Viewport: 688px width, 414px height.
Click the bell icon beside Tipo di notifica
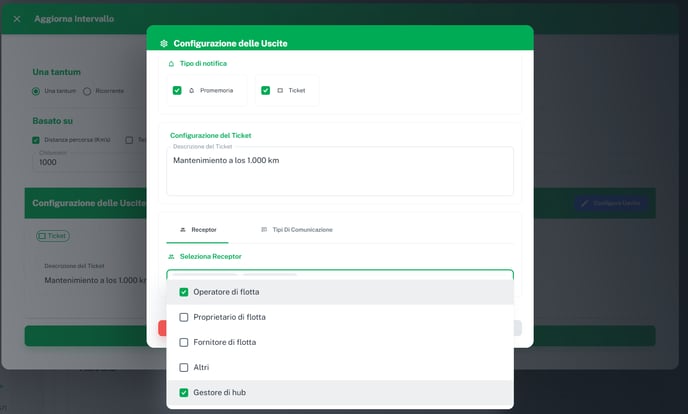click(x=171, y=63)
